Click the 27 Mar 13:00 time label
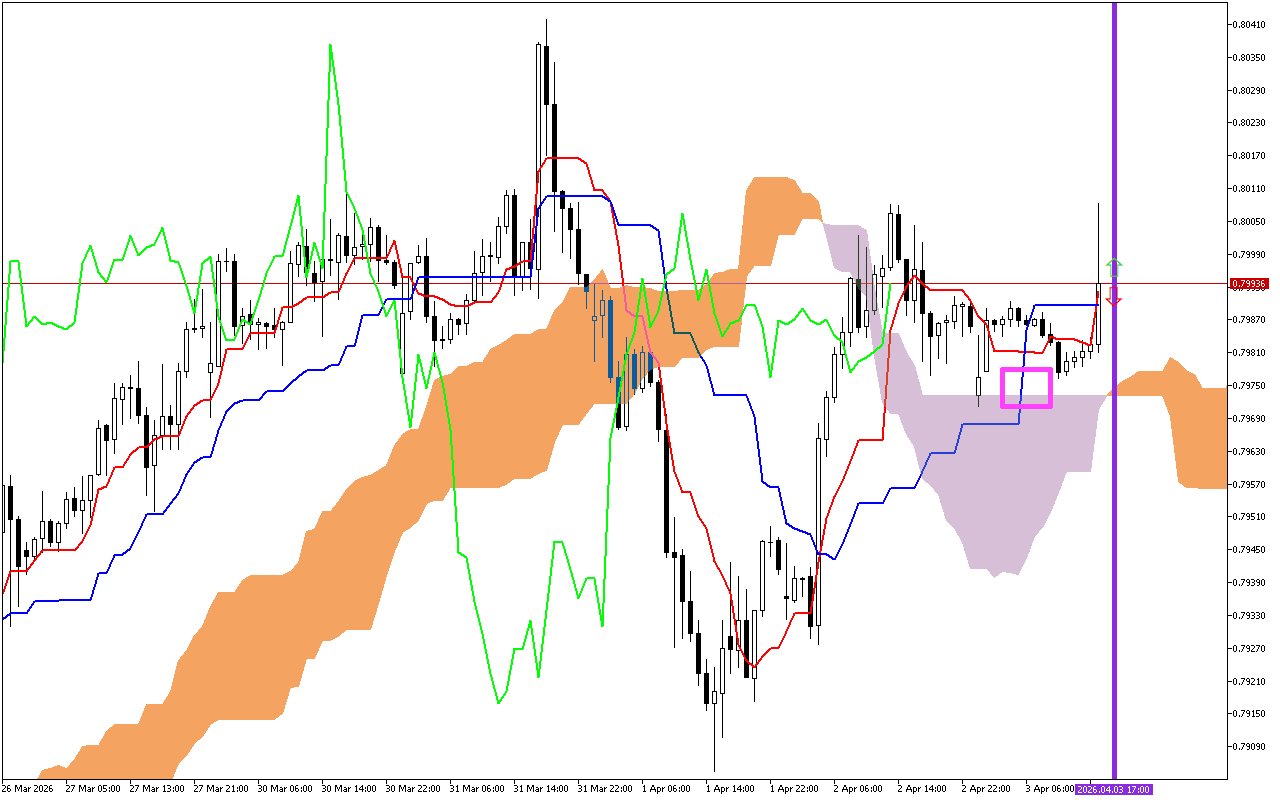1280x800 pixels. click(x=155, y=789)
